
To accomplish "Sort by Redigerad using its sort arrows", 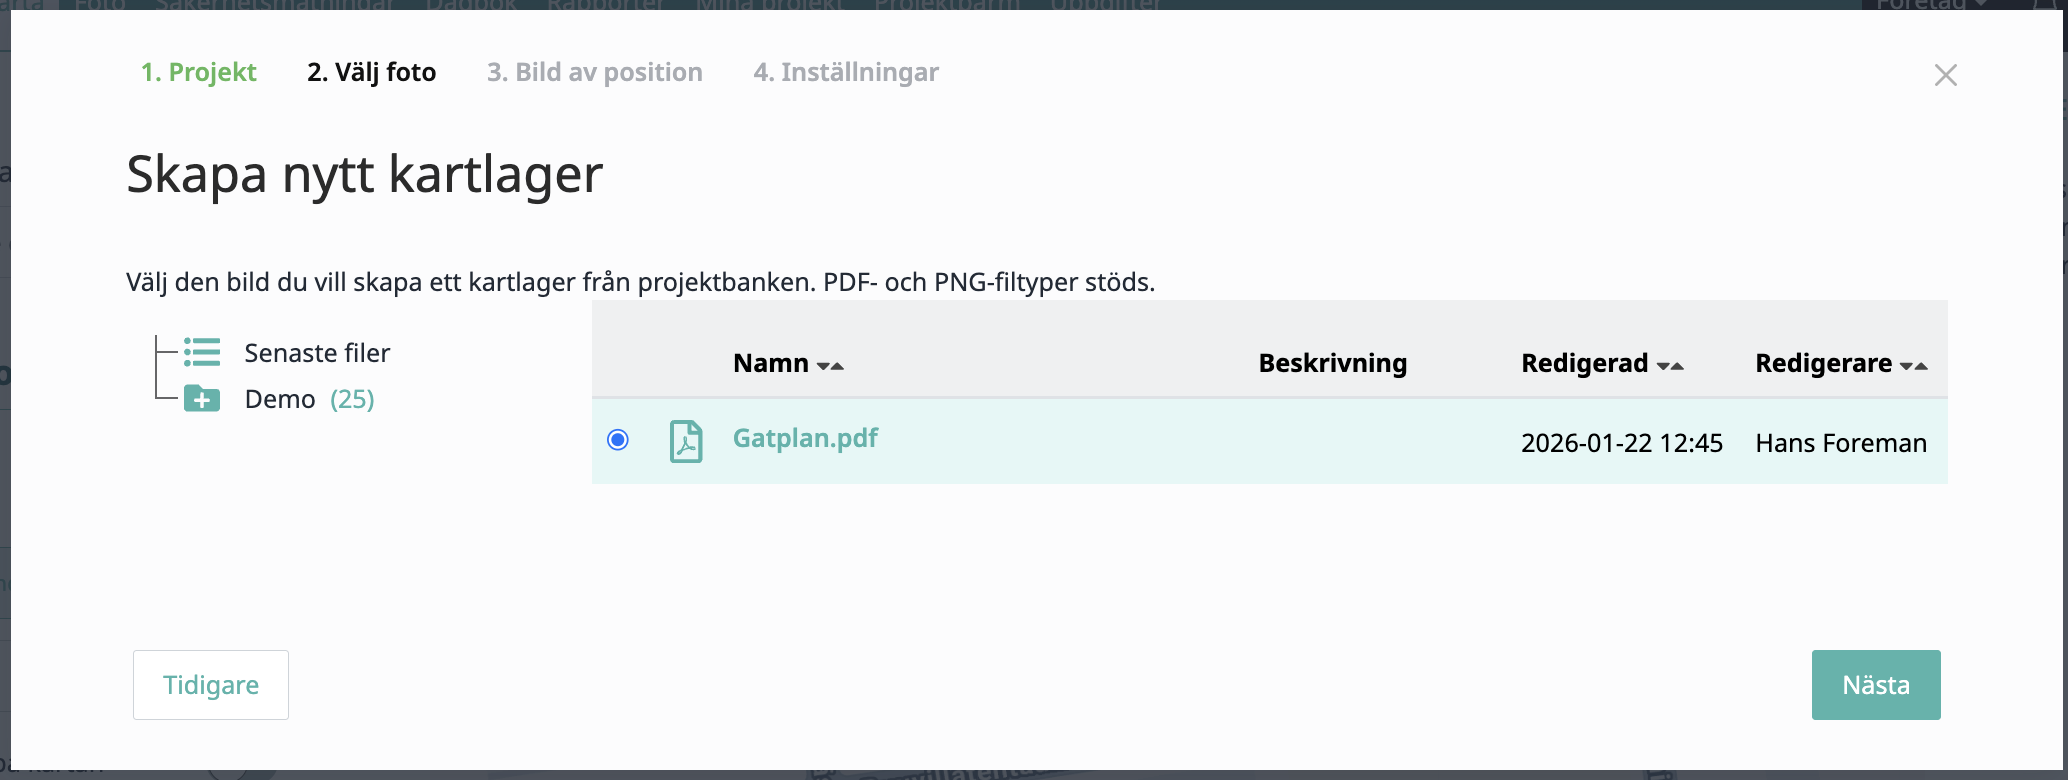I will click(1670, 366).
